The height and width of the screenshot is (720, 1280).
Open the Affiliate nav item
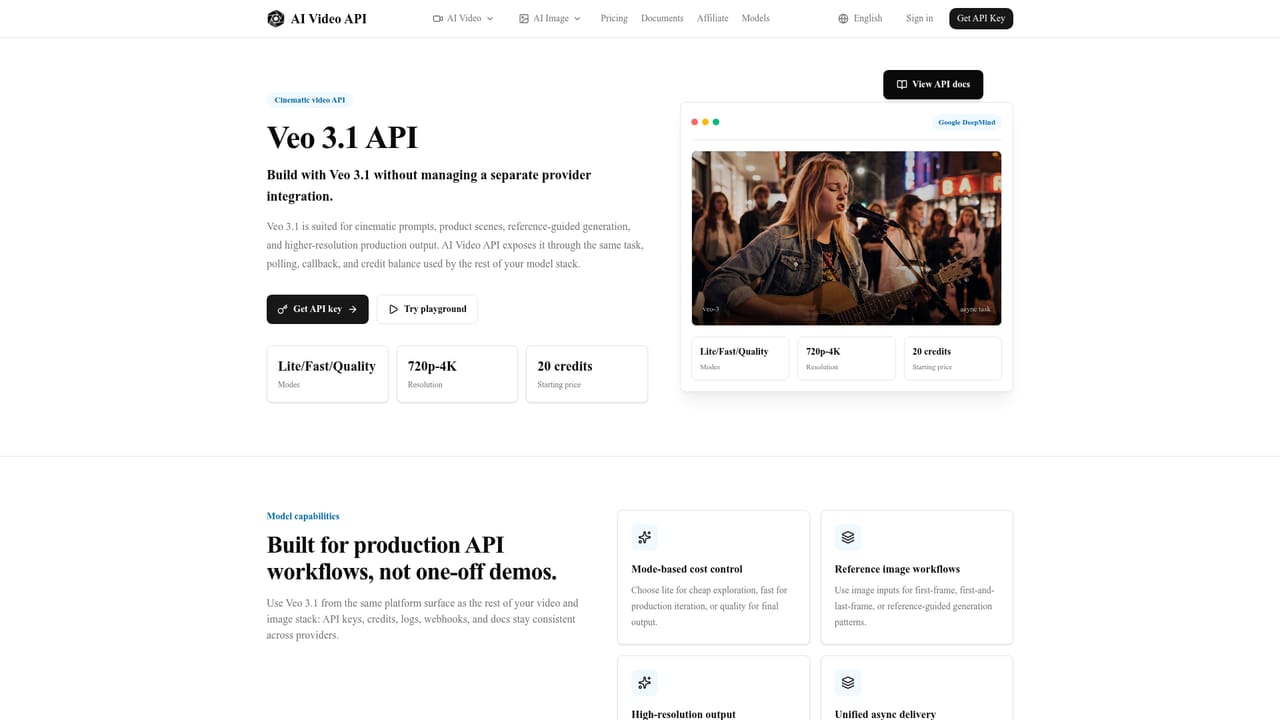[713, 18]
